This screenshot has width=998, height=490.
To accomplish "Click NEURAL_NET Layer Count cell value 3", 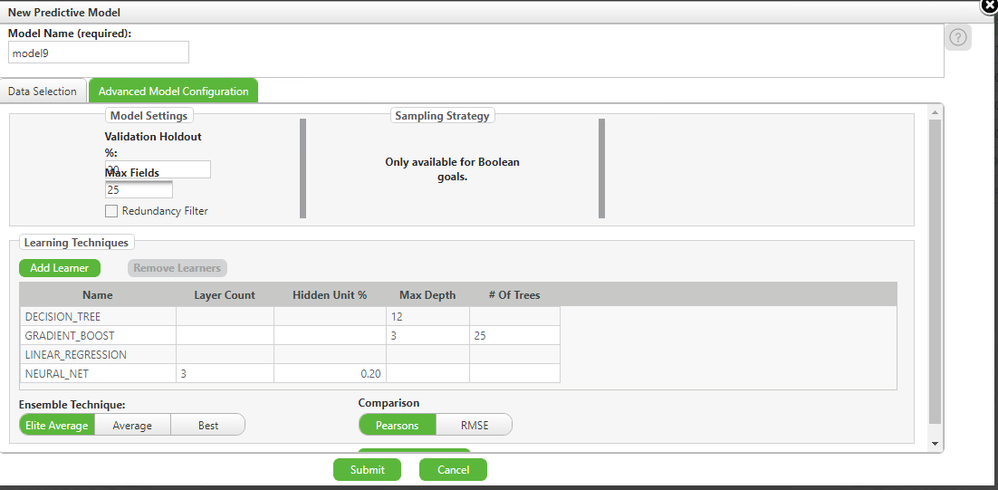I will click(225, 374).
